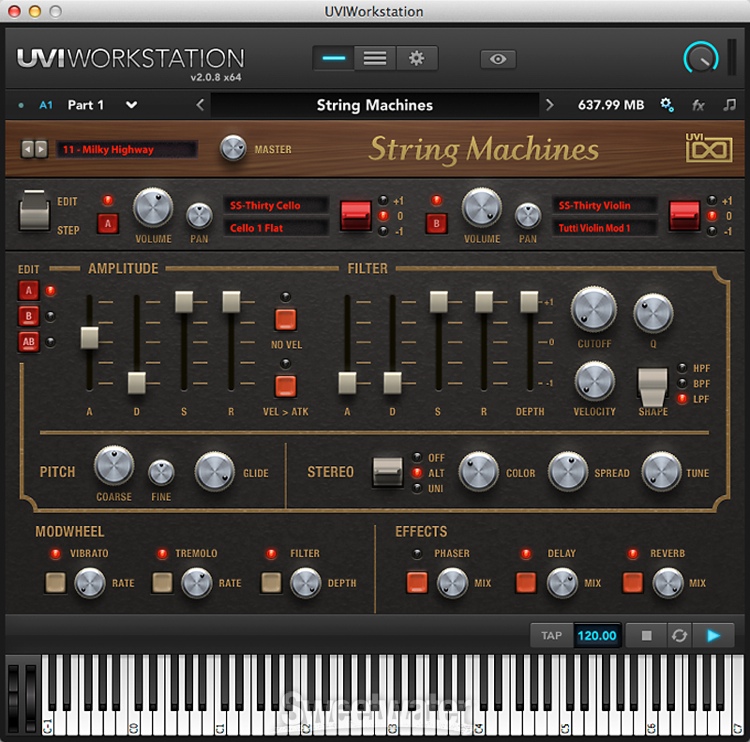Image resolution: width=750 pixels, height=742 pixels.
Task: Click the 120.00 tempo field
Action: pos(597,635)
